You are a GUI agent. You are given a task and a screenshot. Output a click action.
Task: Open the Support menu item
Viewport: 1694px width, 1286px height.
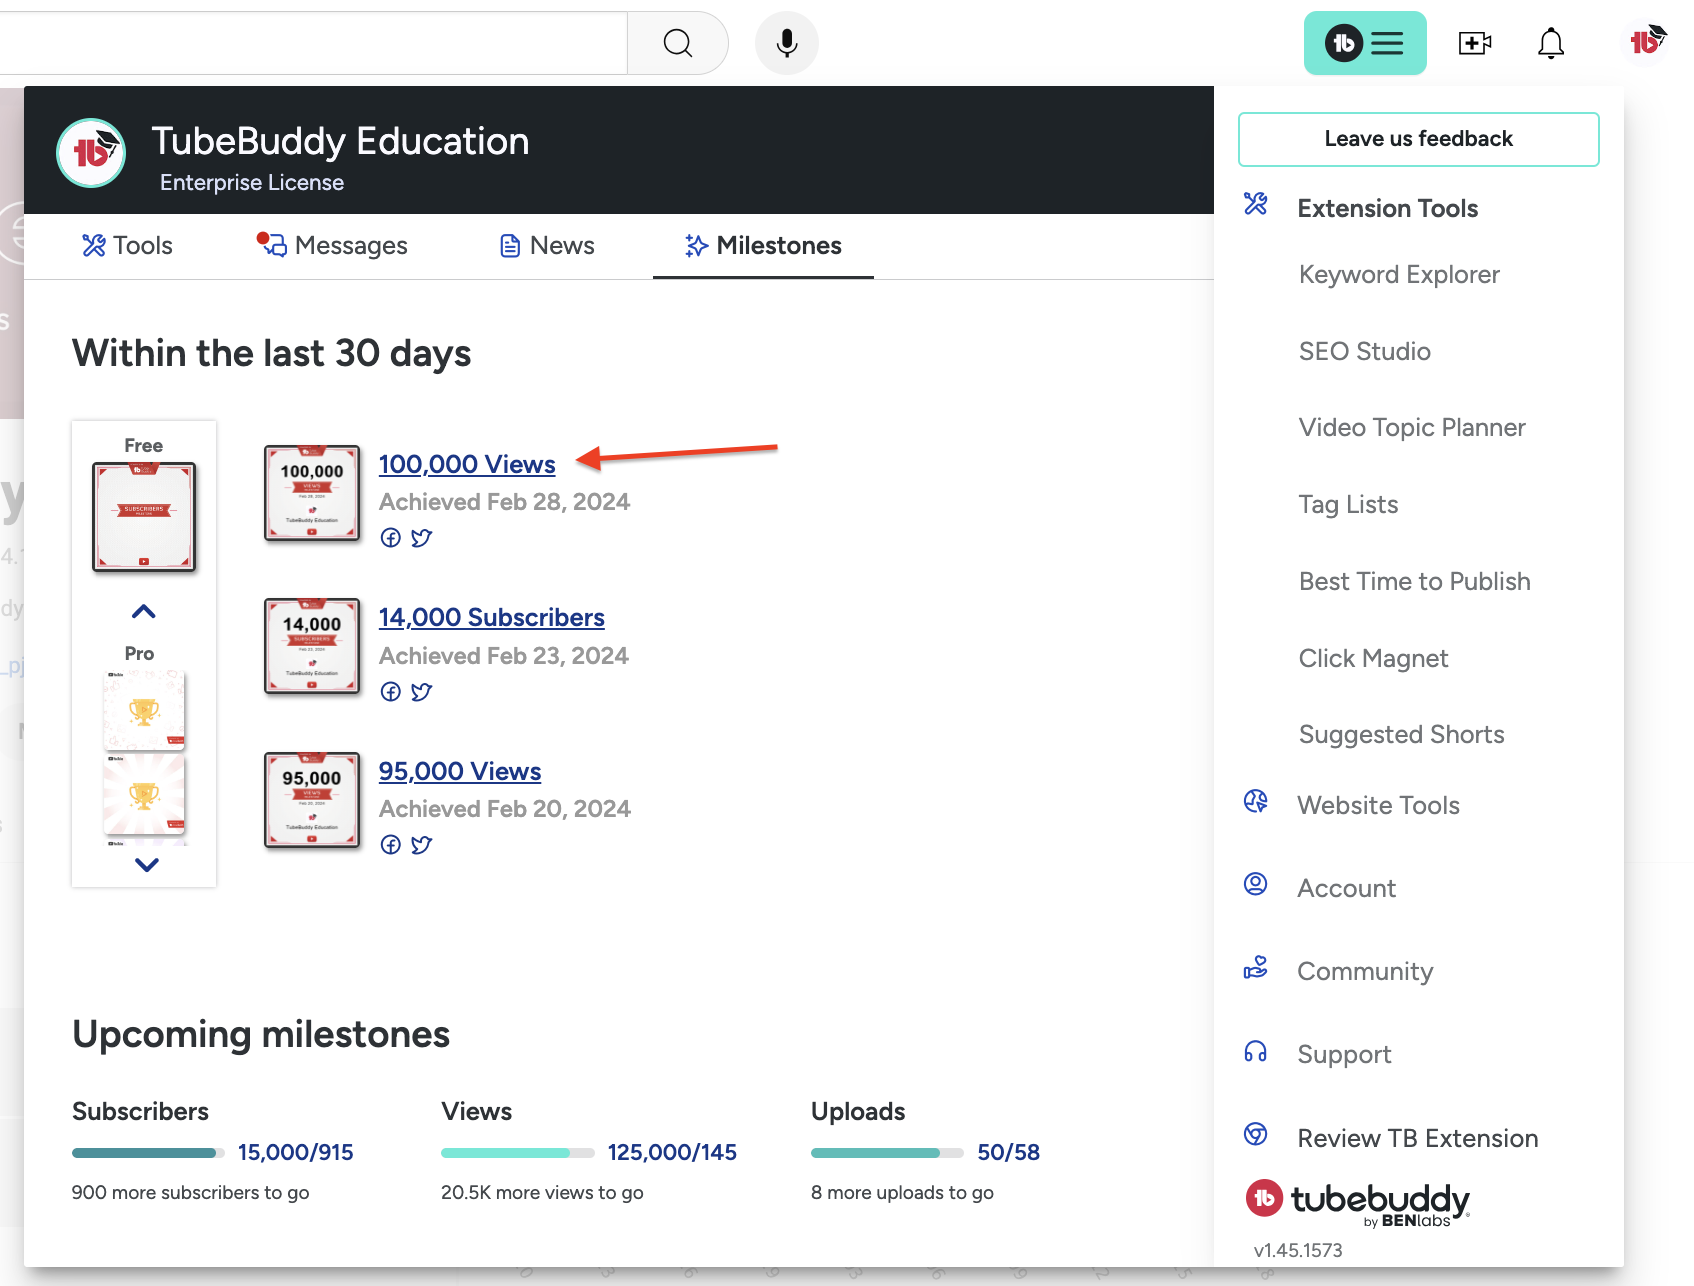(x=1344, y=1055)
